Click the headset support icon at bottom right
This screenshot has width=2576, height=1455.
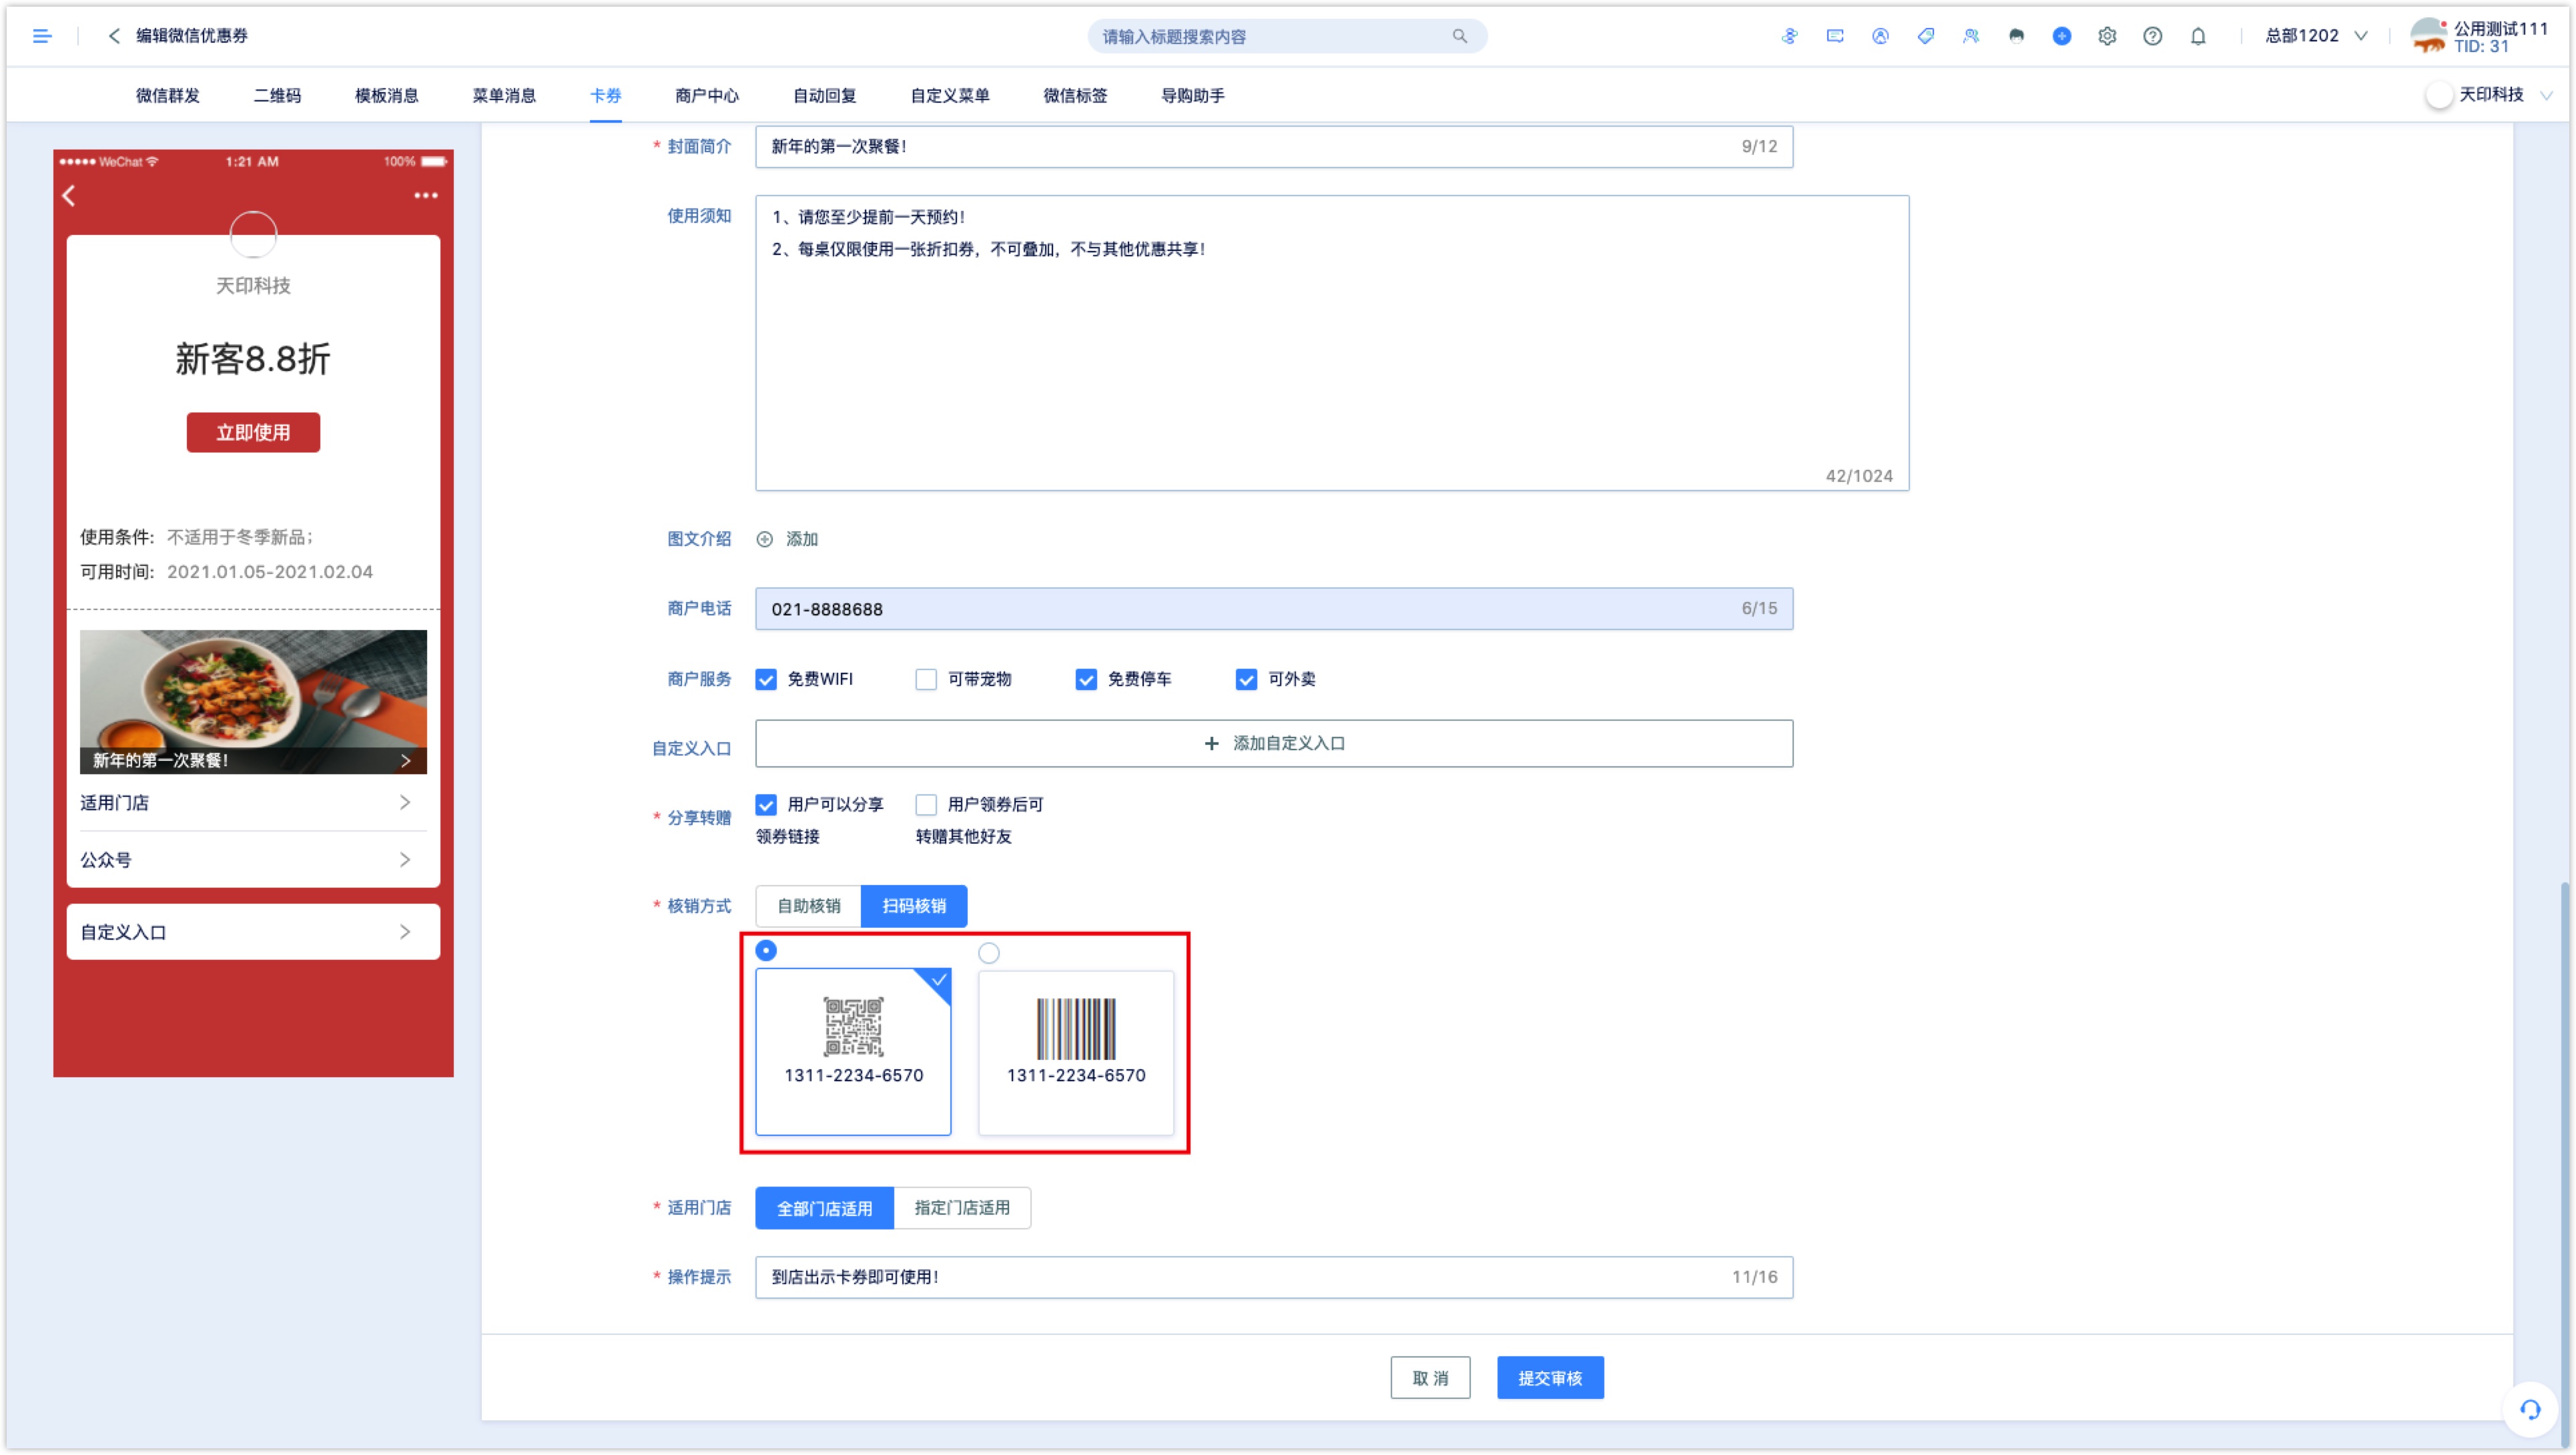2530,1409
